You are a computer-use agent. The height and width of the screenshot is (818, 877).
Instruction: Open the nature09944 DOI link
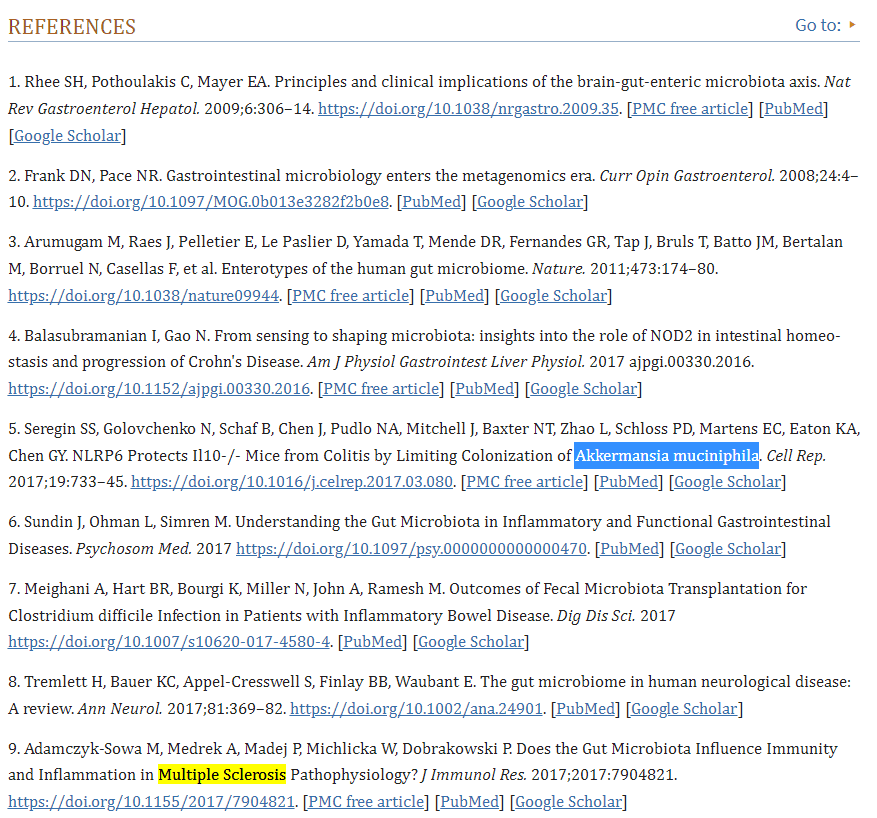coord(143,296)
